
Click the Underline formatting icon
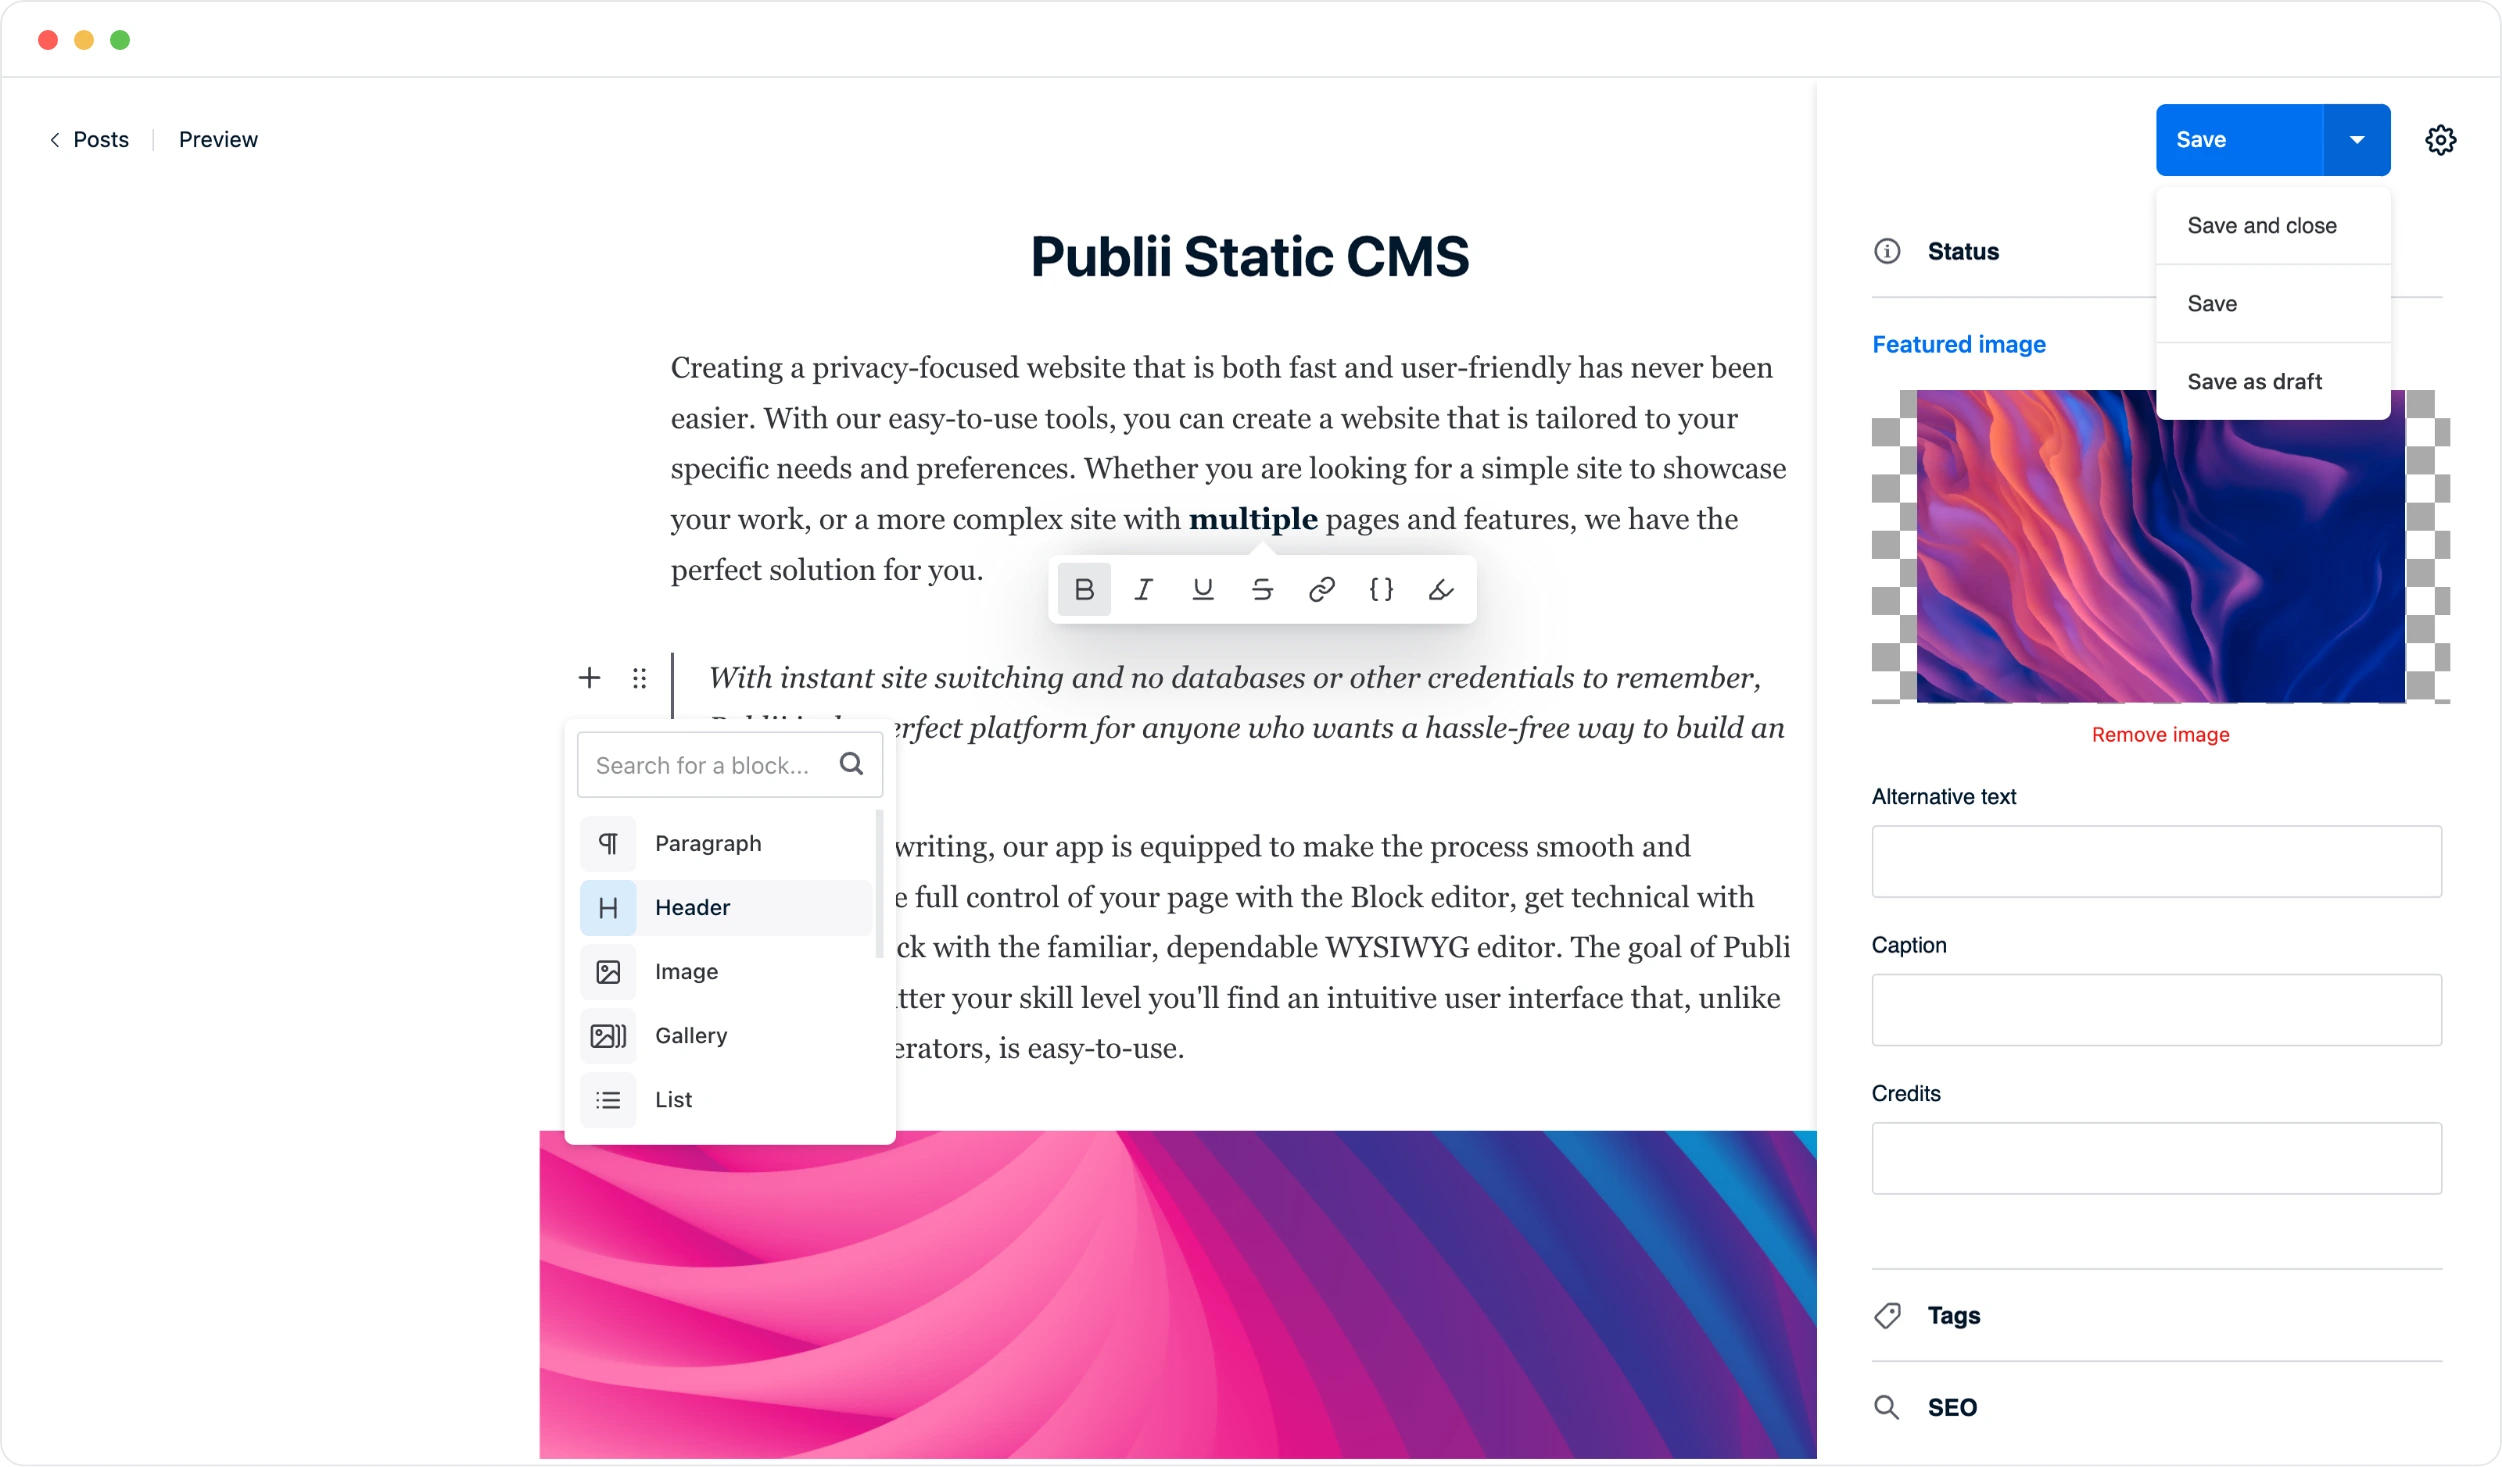(1203, 589)
